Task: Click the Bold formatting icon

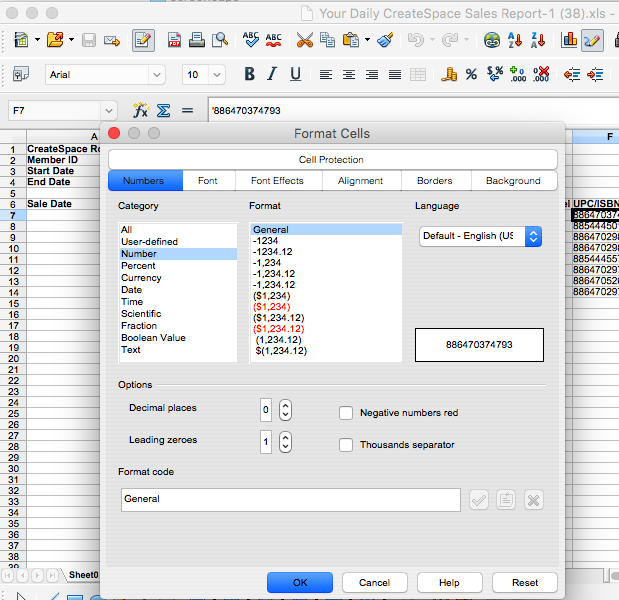Action: tap(249, 75)
